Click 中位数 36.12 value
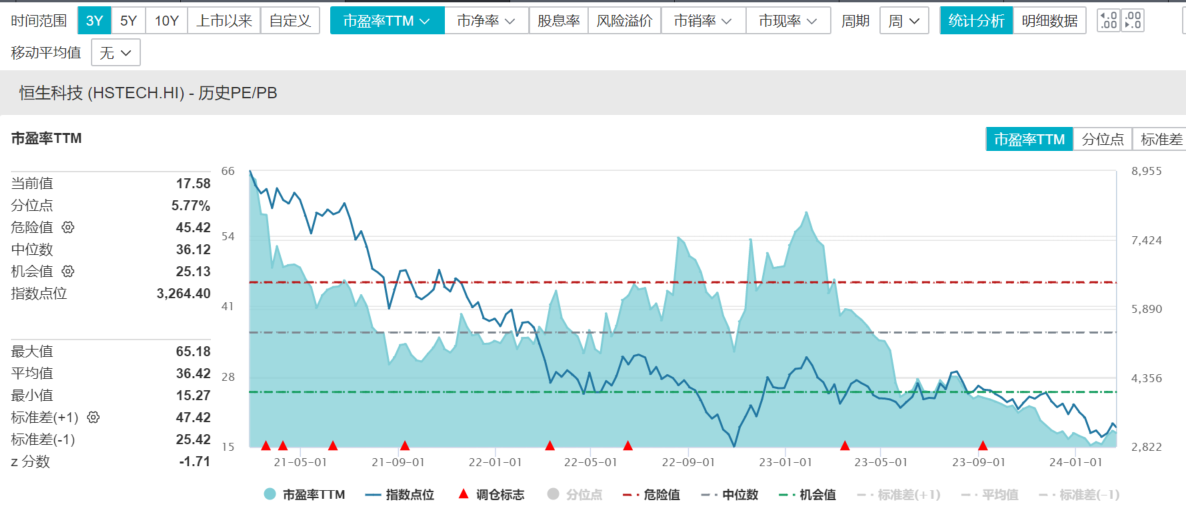1186x511 pixels. (x=193, y=249)
